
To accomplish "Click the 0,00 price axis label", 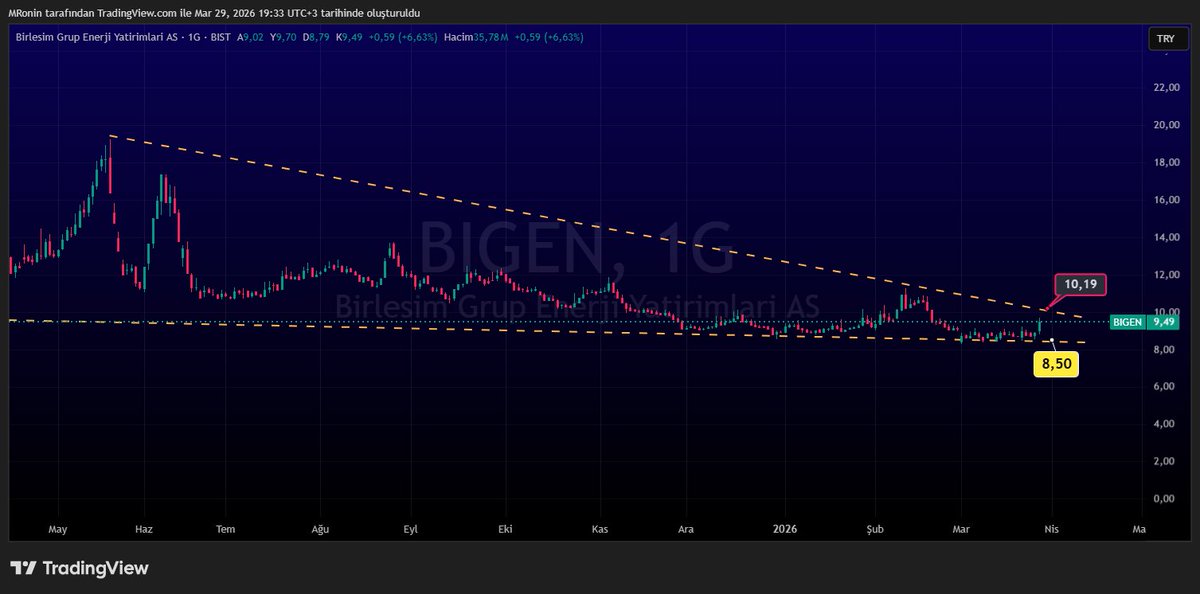I will coord(1166,498).
